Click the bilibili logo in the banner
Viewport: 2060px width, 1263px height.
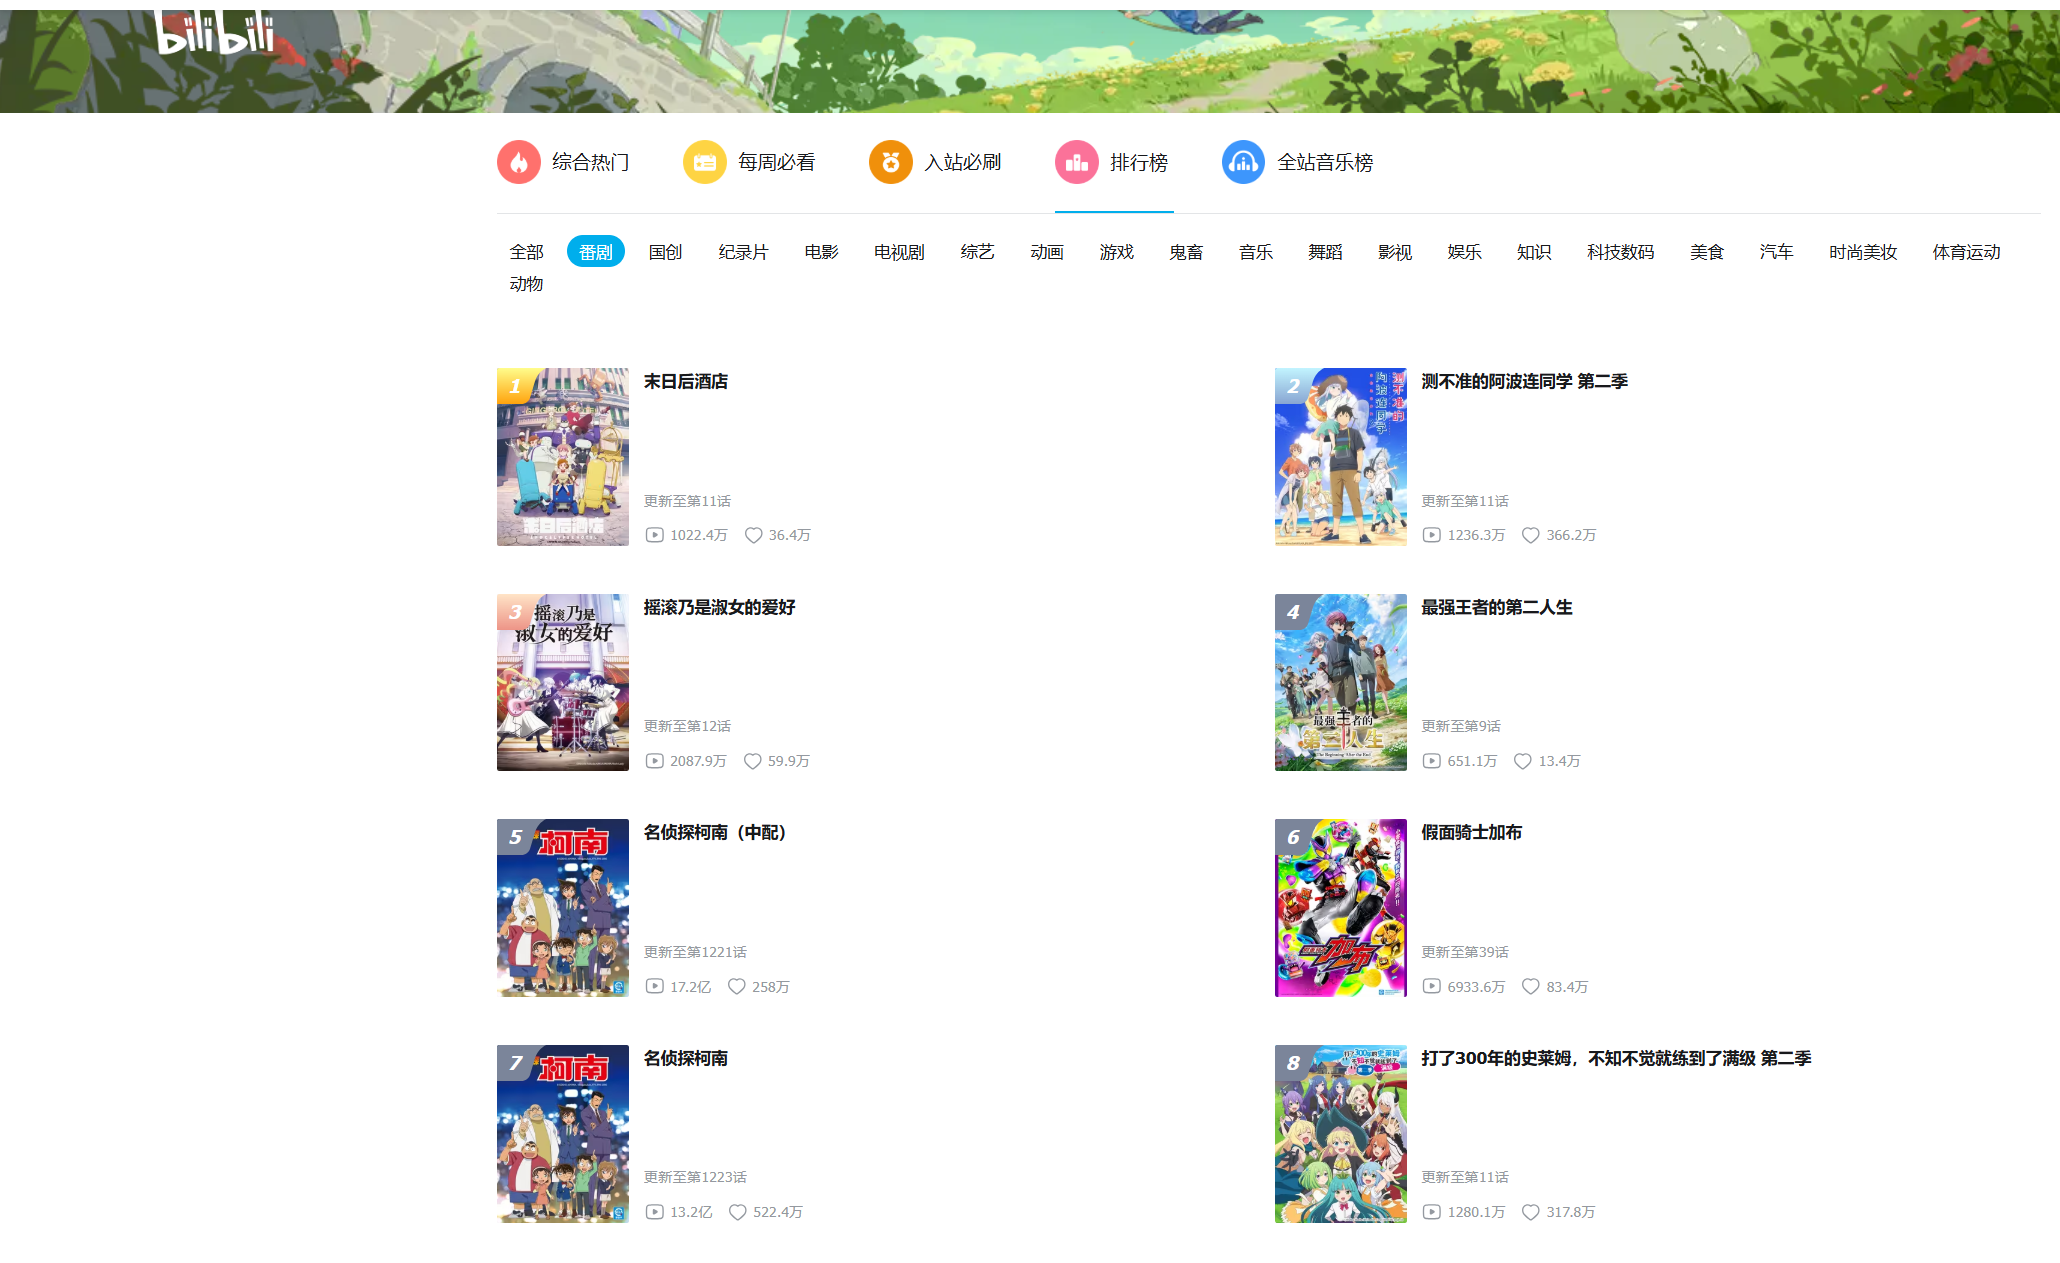[x=216, y=34]
